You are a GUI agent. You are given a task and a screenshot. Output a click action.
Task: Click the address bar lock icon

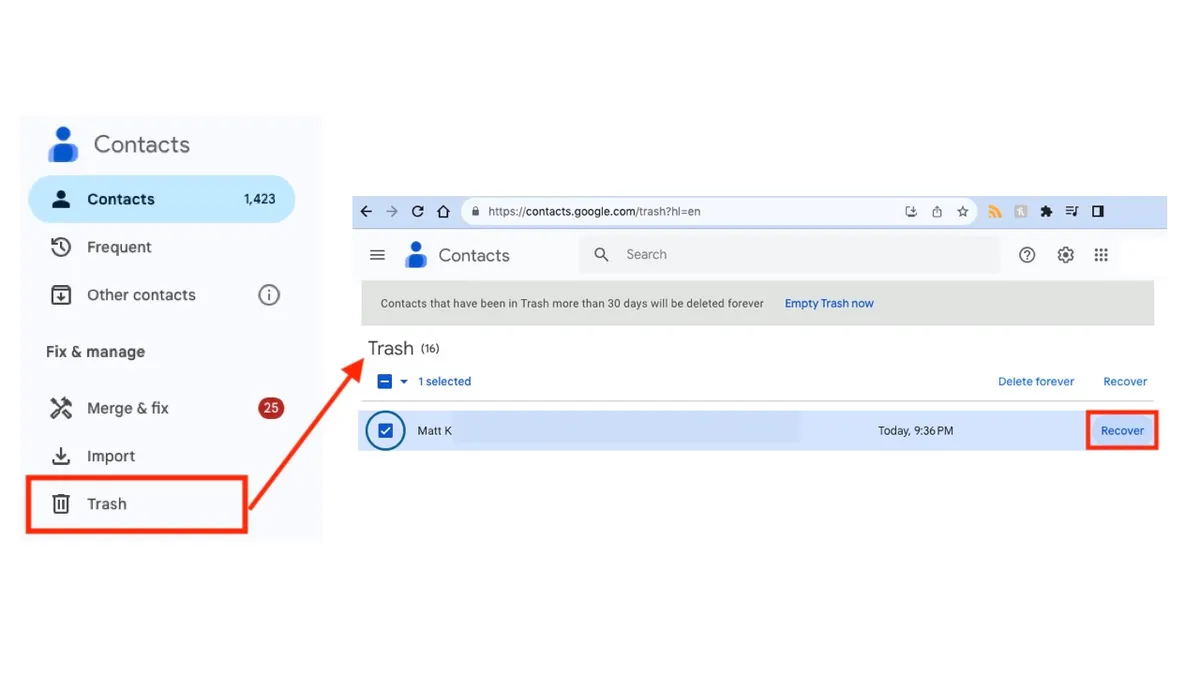[x=476, y=212]
